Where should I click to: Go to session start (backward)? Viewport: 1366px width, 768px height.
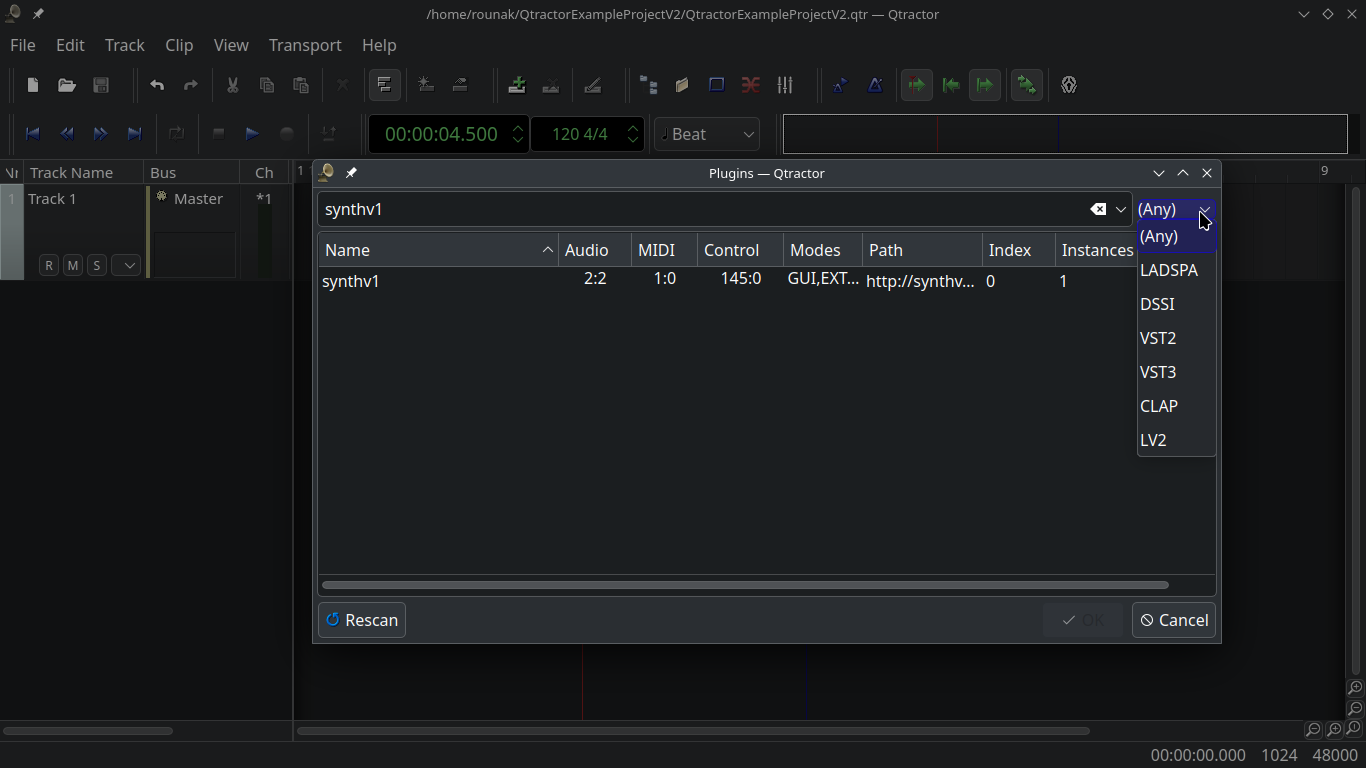click(32, 134)
